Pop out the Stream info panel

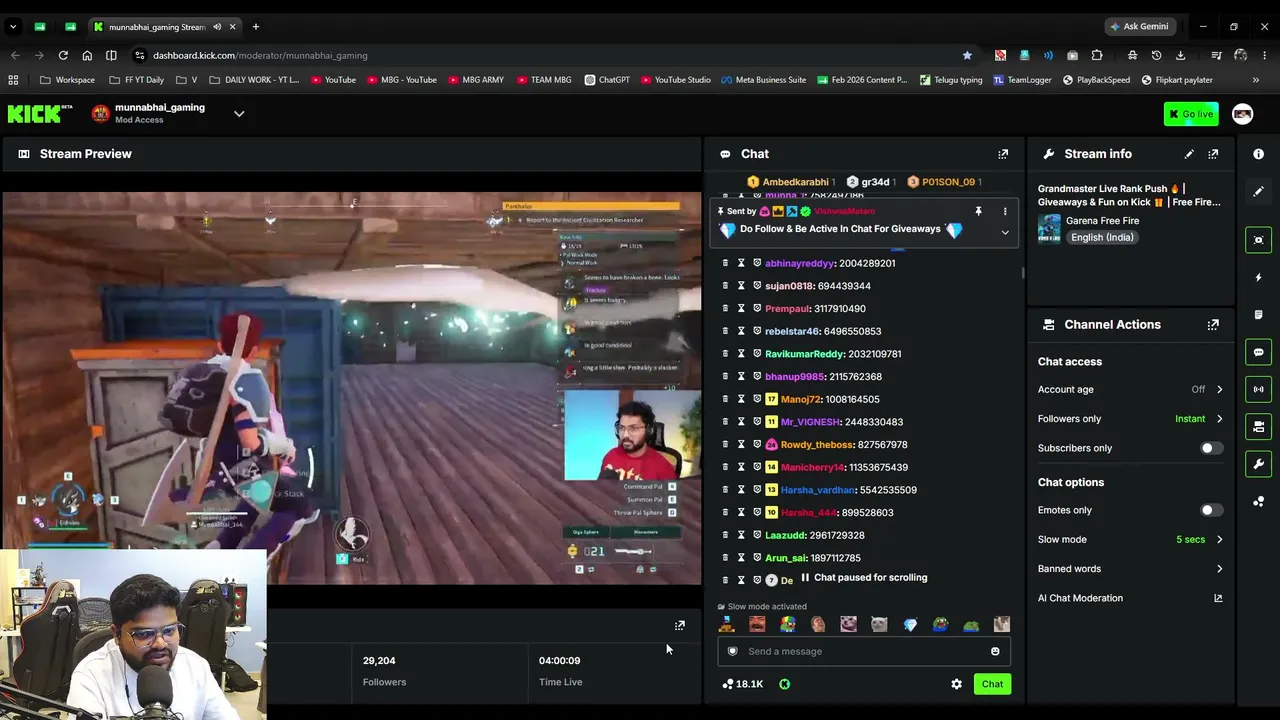tap(1213, 154)
